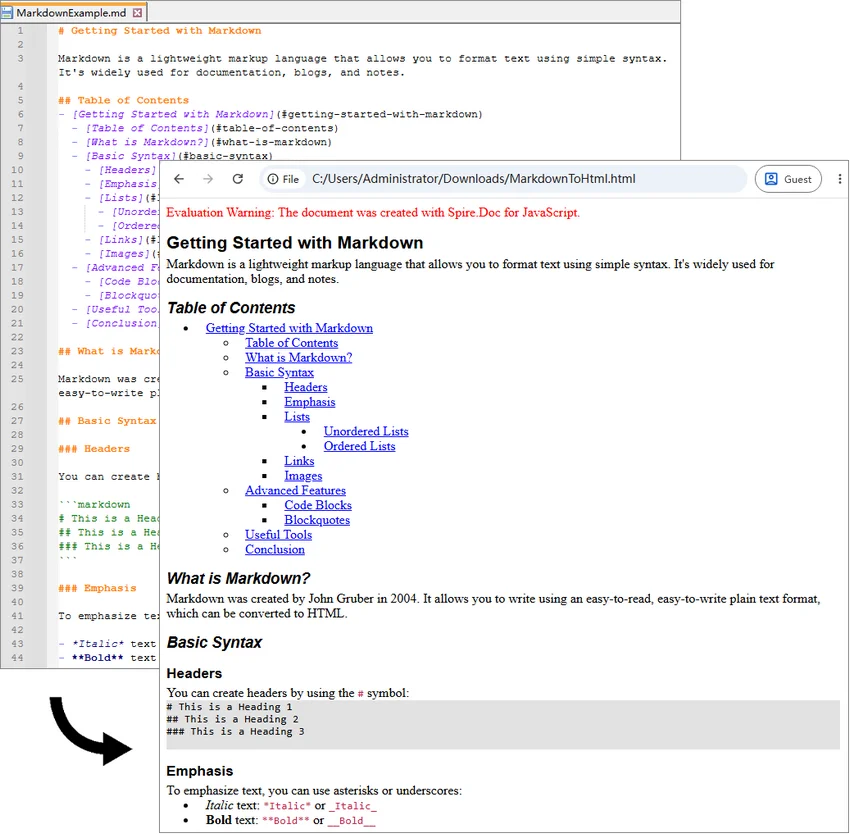Open the Conclusion link

[x=275, y=549]
